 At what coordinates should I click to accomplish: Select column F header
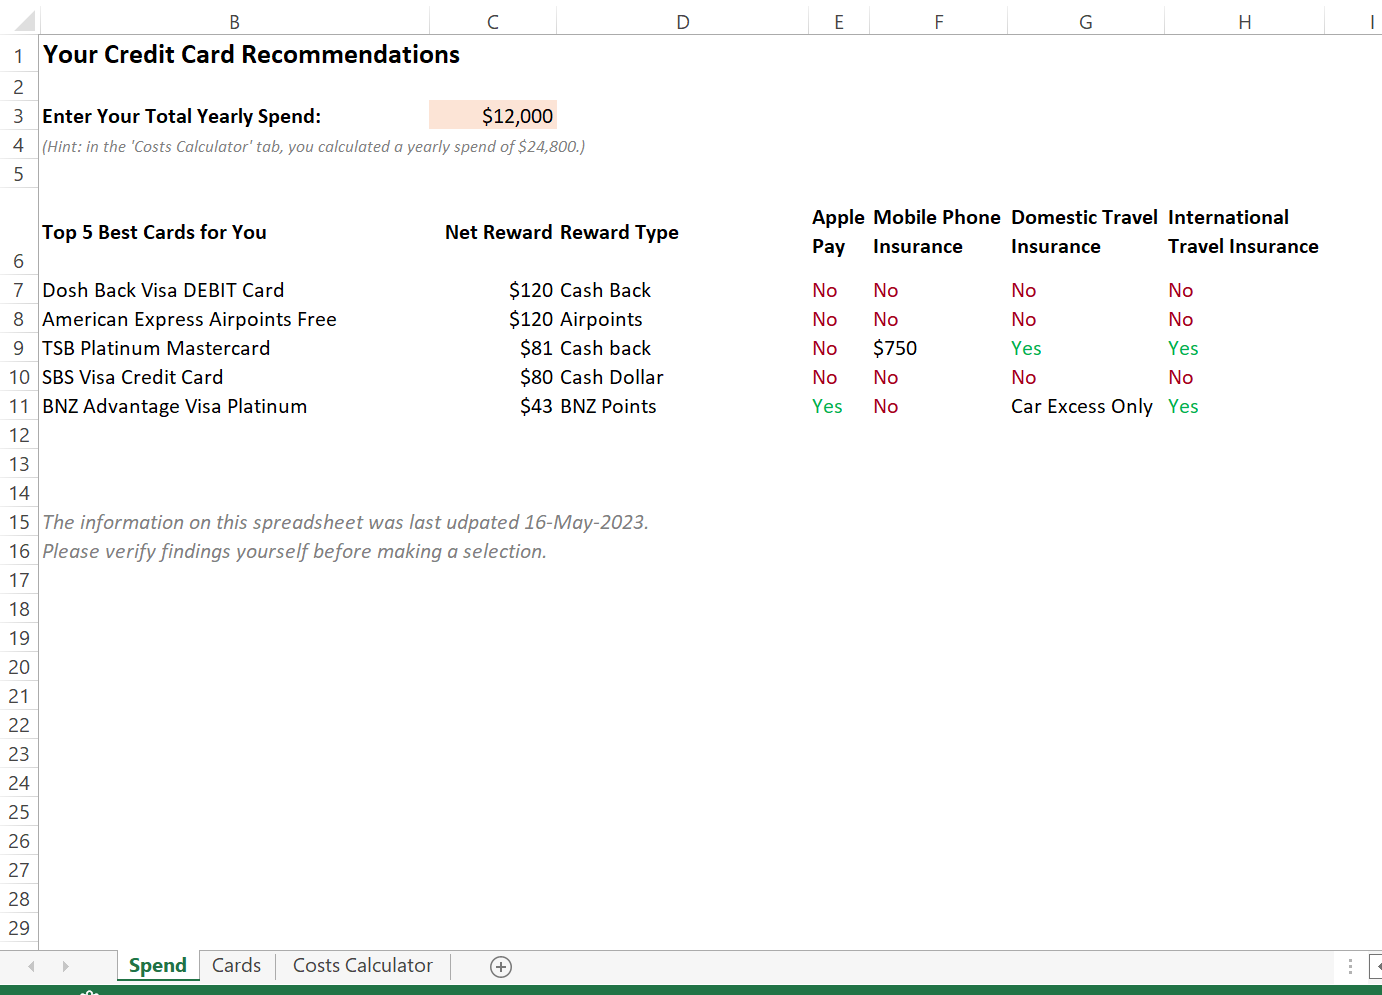[939, 22]
